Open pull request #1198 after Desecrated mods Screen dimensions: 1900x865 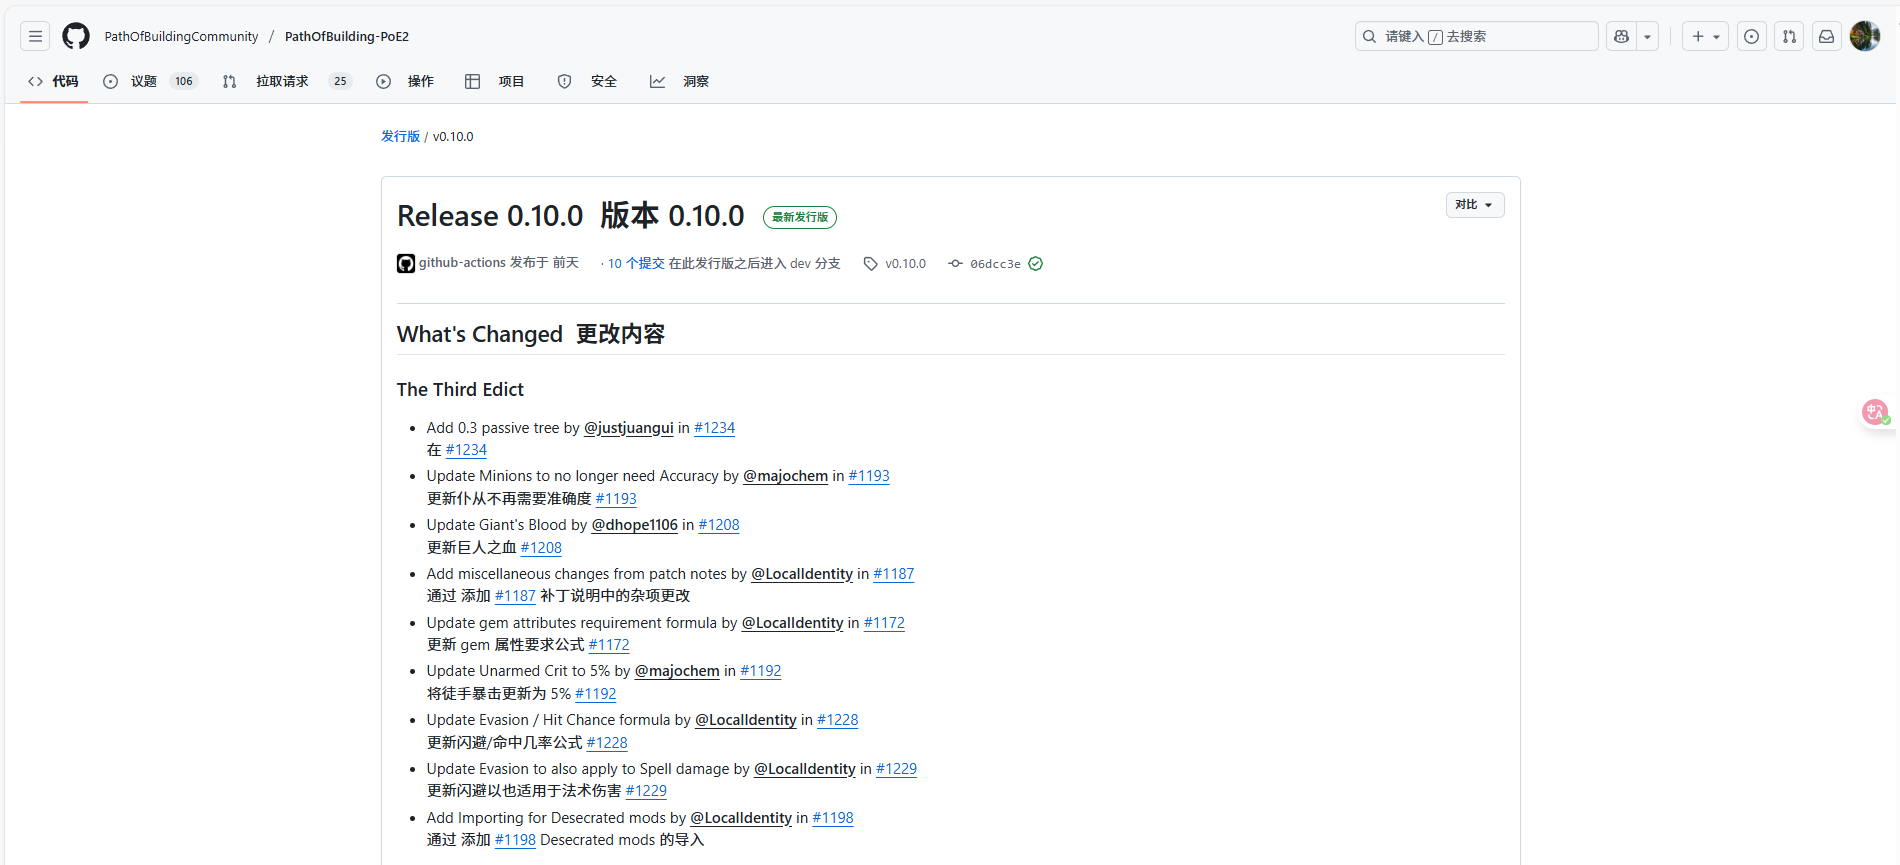(x=833, y=818)
